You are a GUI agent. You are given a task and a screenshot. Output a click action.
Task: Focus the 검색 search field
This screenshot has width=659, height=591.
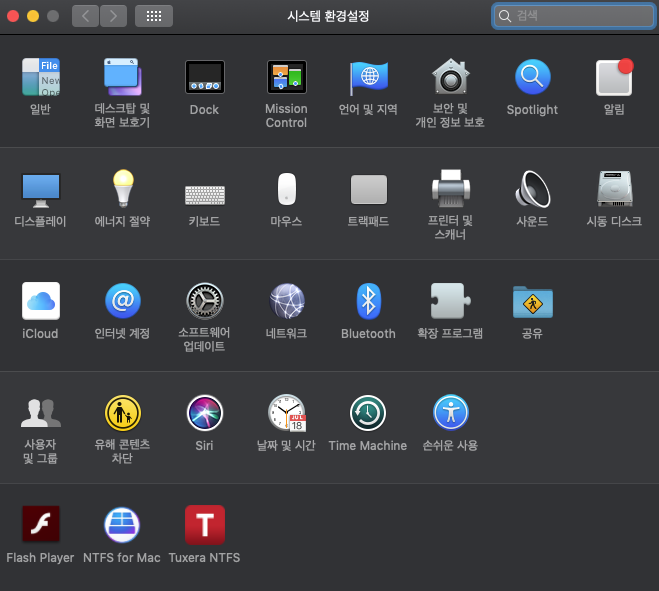[574, 16]
